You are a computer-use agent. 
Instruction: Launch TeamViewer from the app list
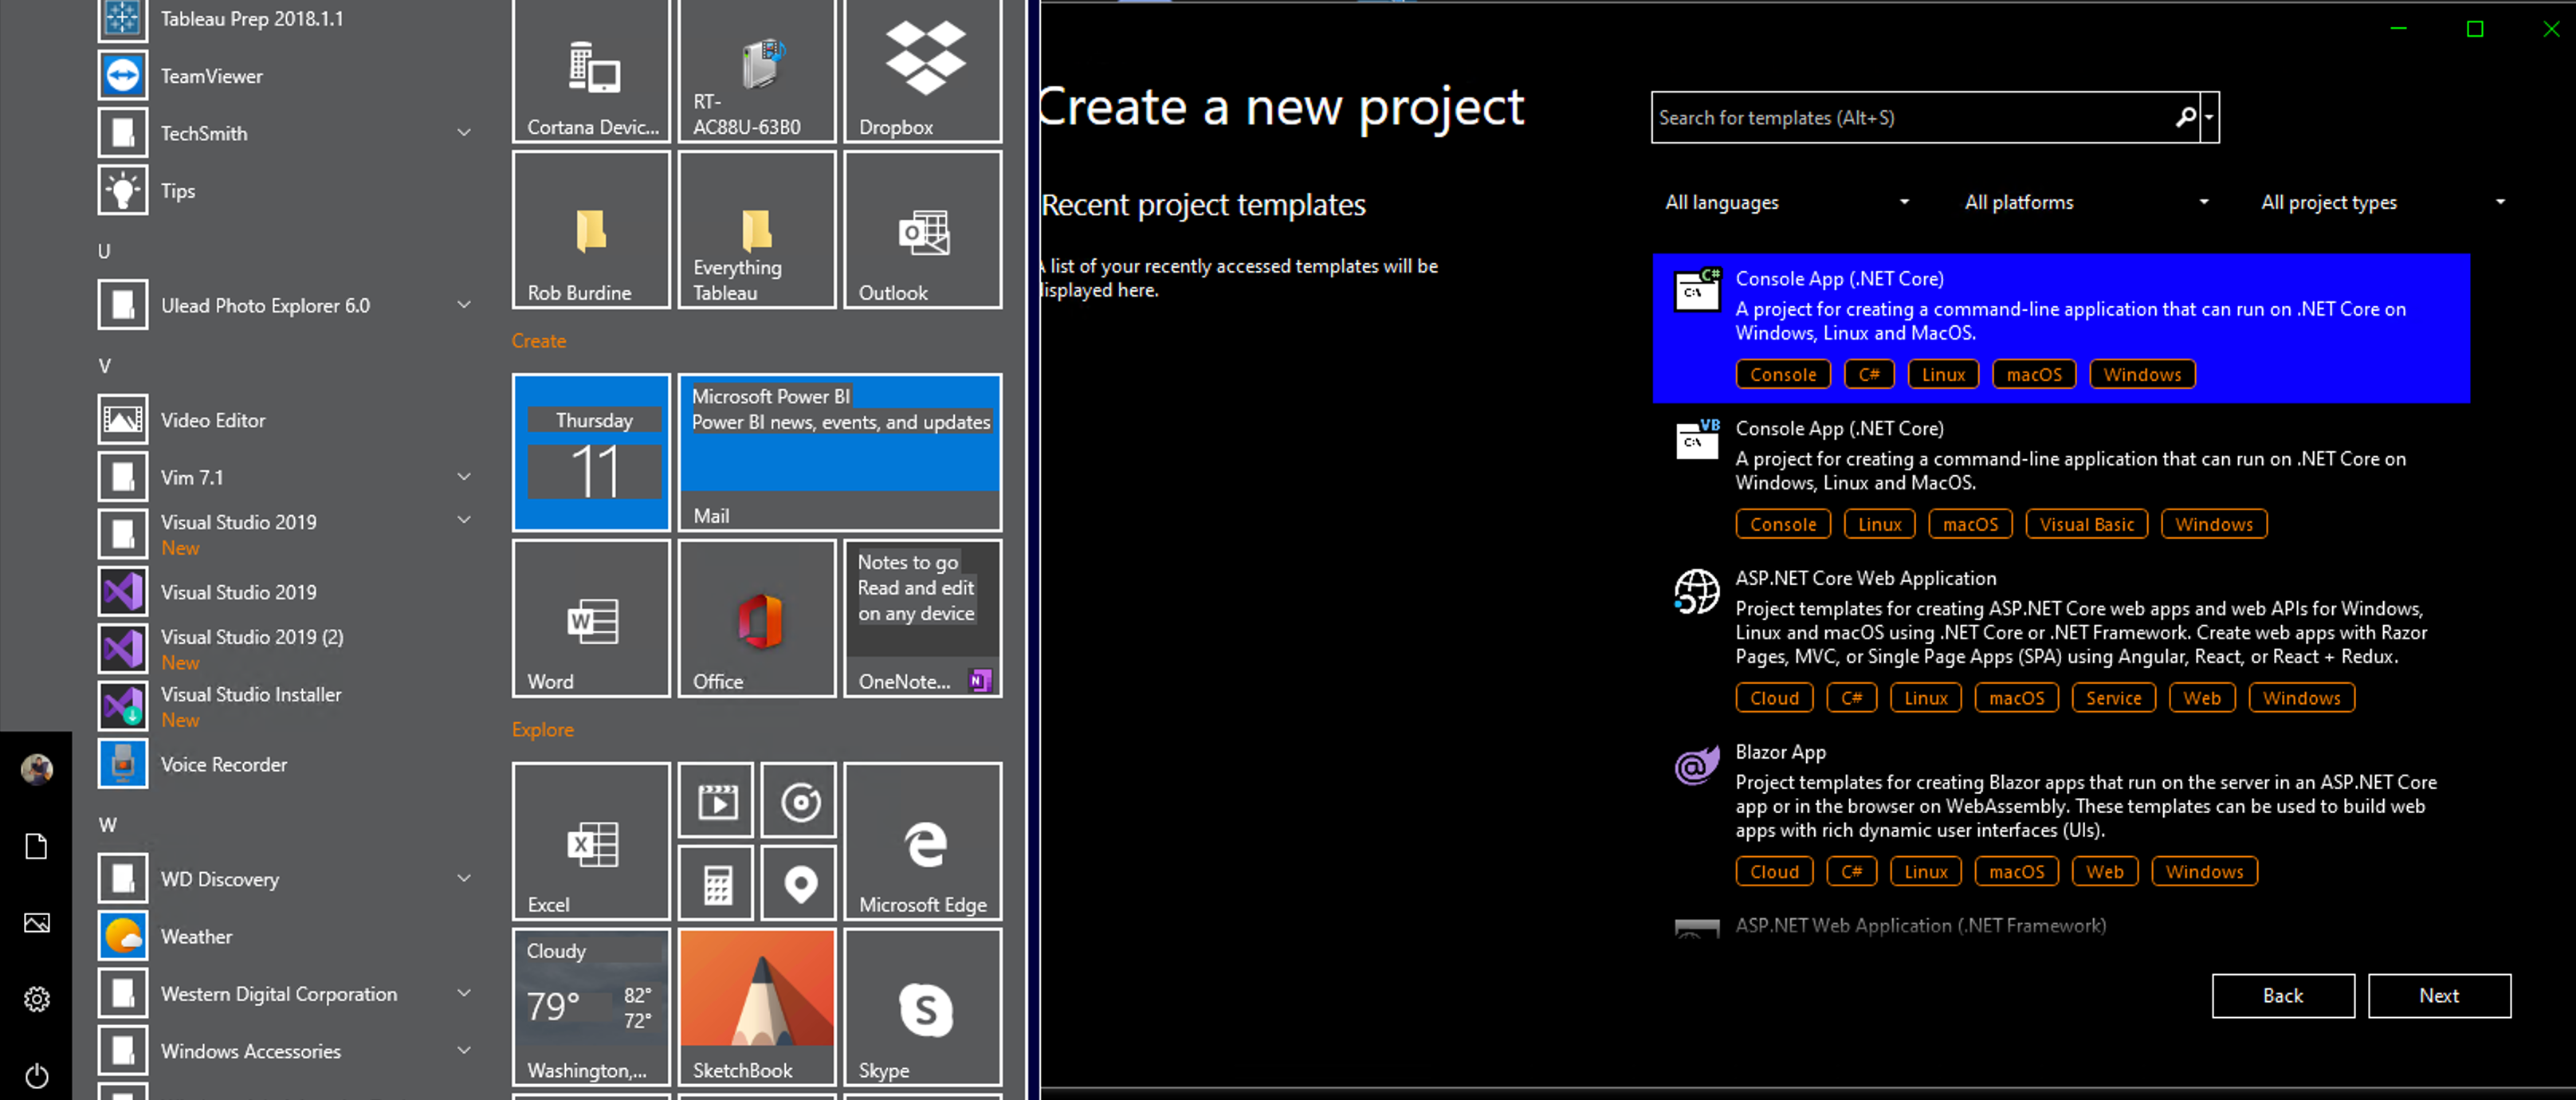pyautogui.click(x=211, y=76)
